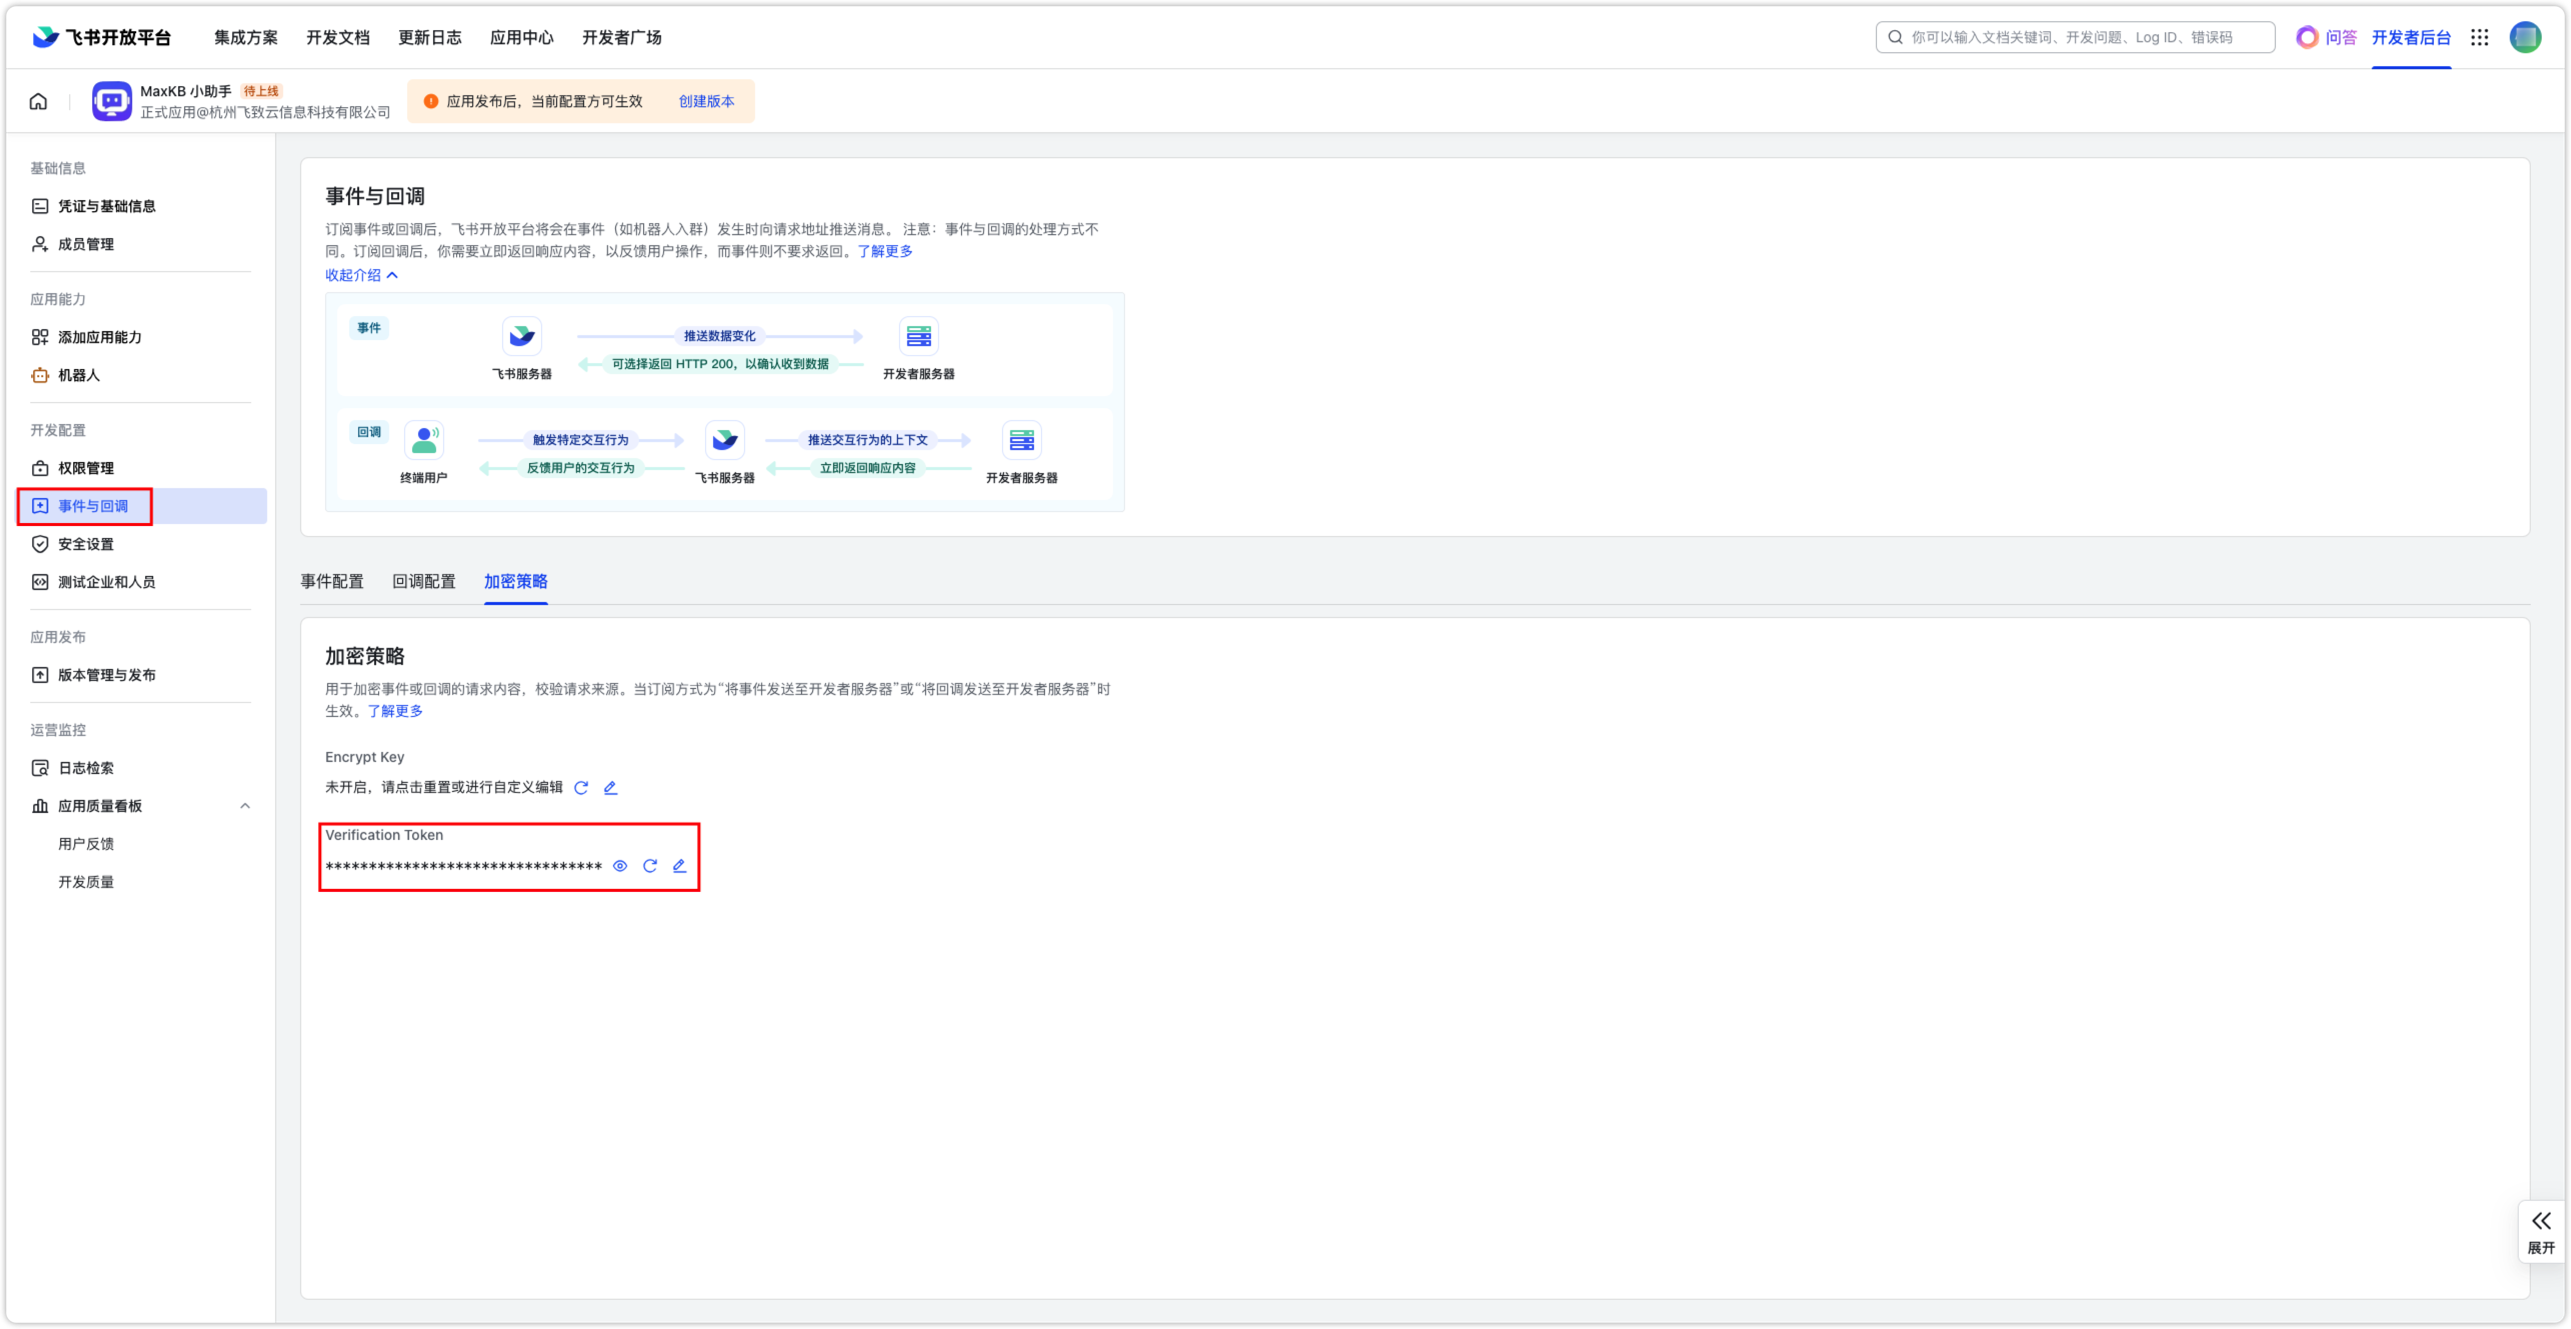Reset the Encrypt Key with refresh icon
The width and height of the screenshot is (2571, 1329).
tap(581, 788)
